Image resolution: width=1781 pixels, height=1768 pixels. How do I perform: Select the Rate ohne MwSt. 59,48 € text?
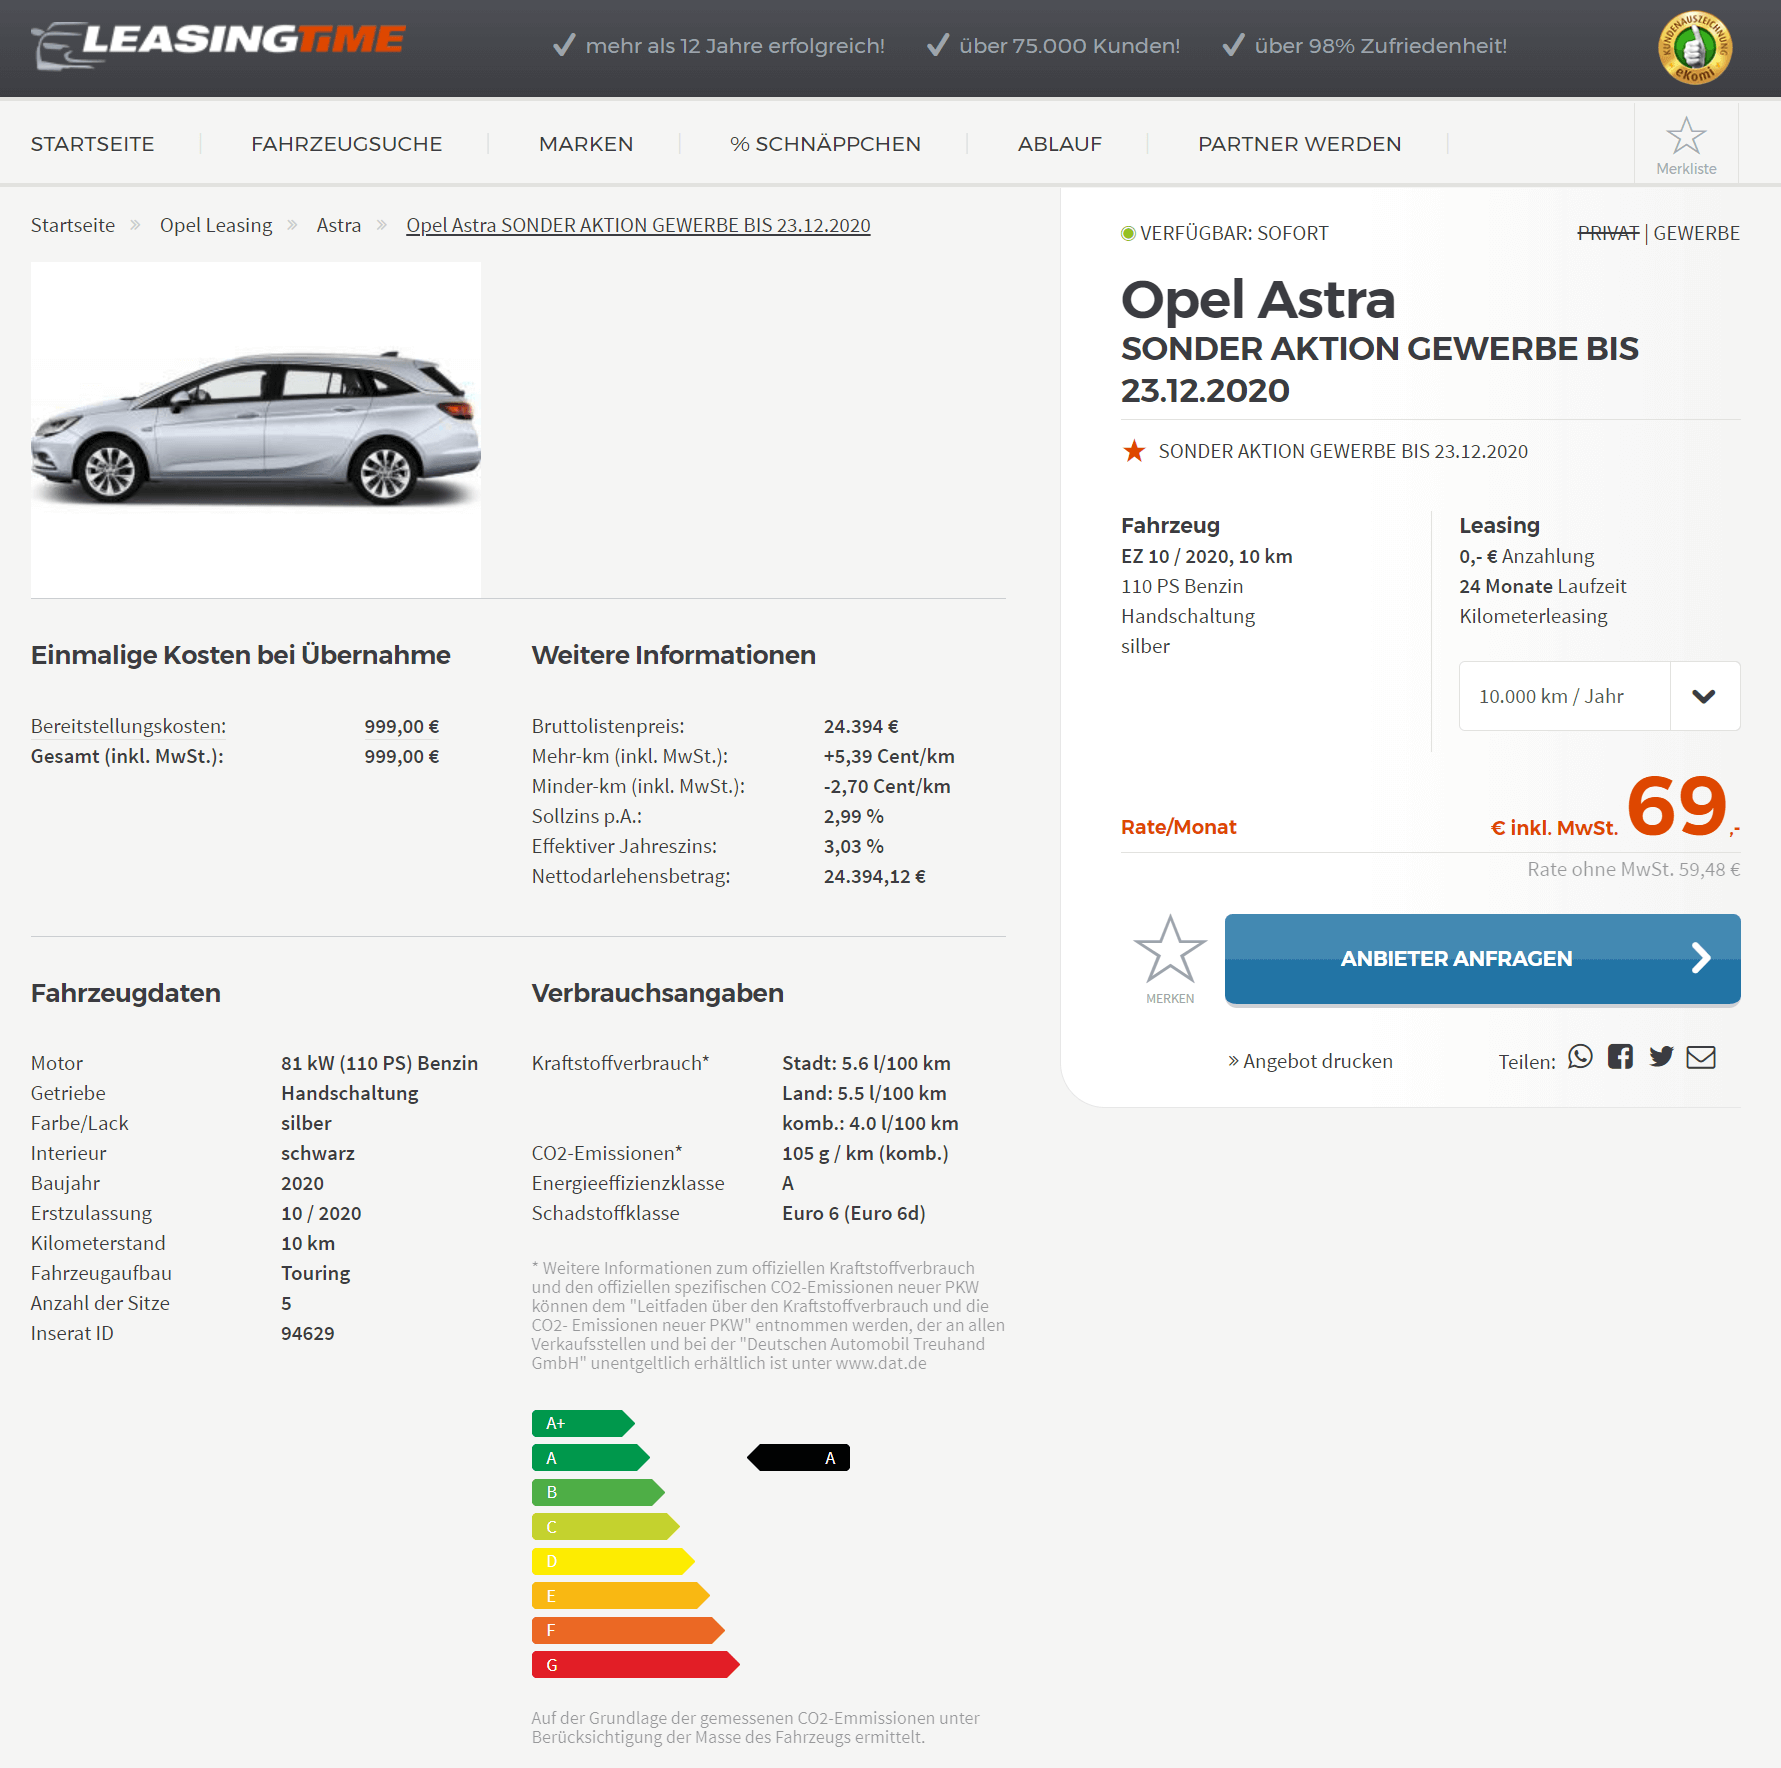[x=1633, y=869]
